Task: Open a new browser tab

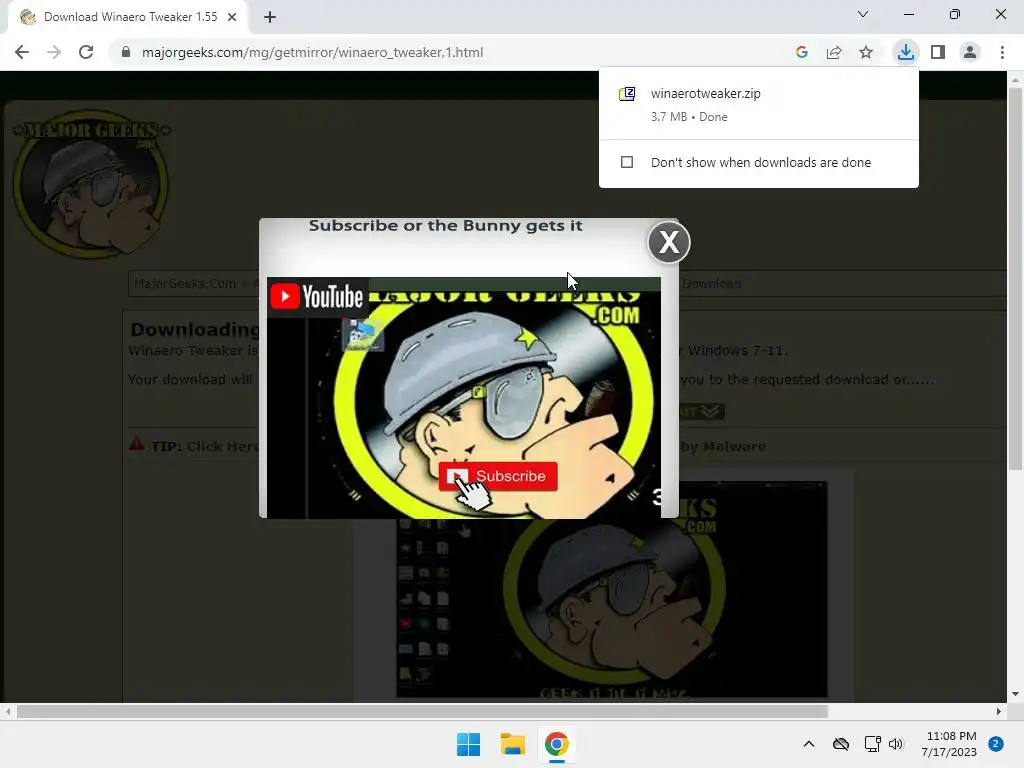Action: point(270,18)
